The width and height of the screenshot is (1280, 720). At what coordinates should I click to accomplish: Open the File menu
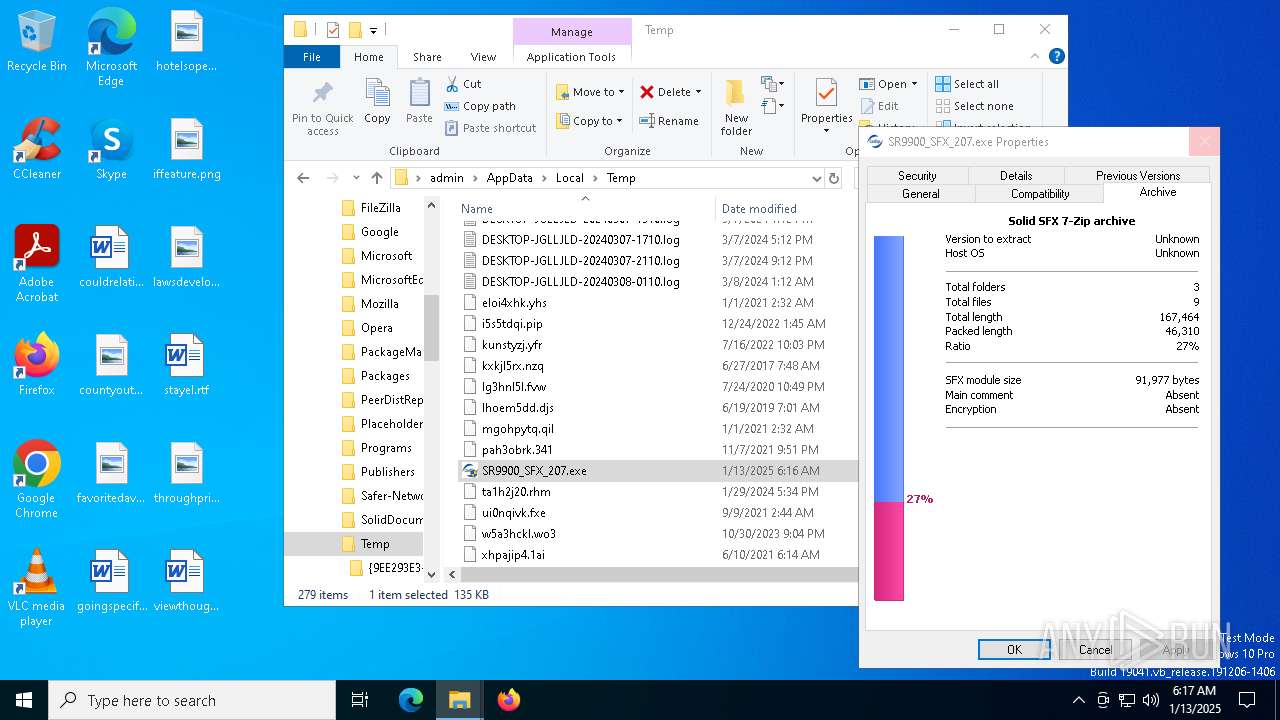coord(312,57)
